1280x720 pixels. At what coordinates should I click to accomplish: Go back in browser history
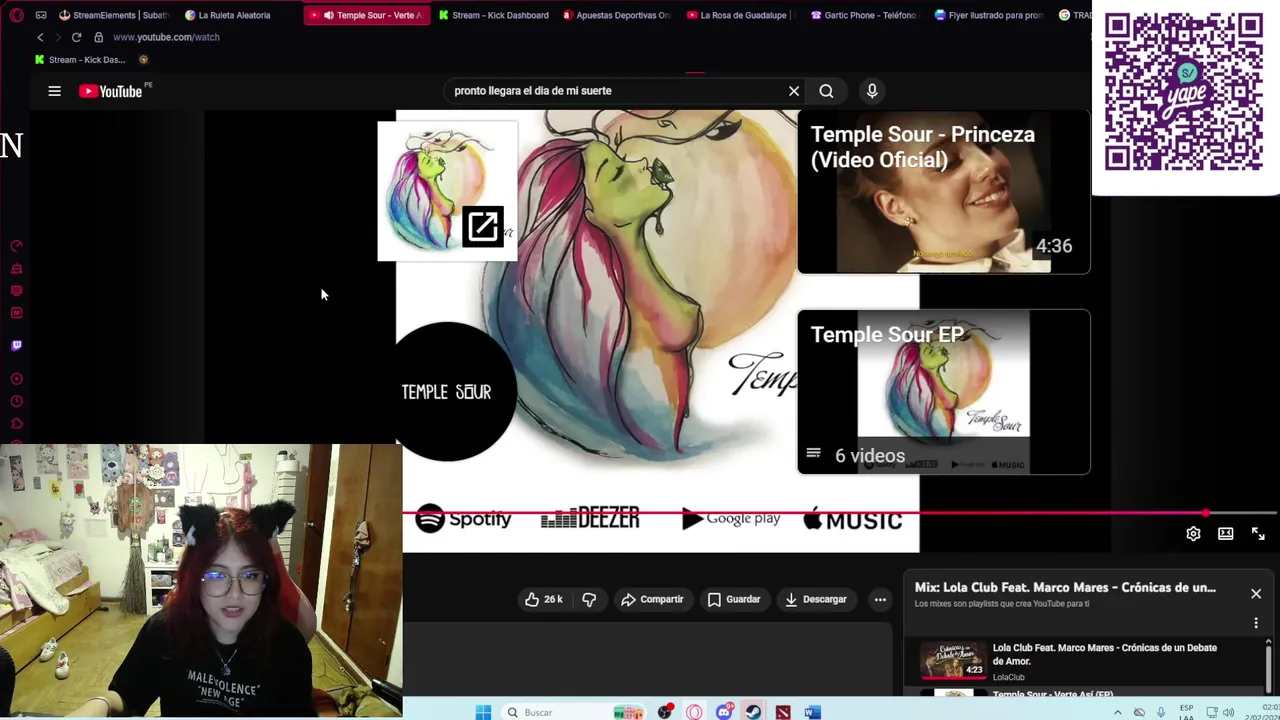tap(40, 37)
